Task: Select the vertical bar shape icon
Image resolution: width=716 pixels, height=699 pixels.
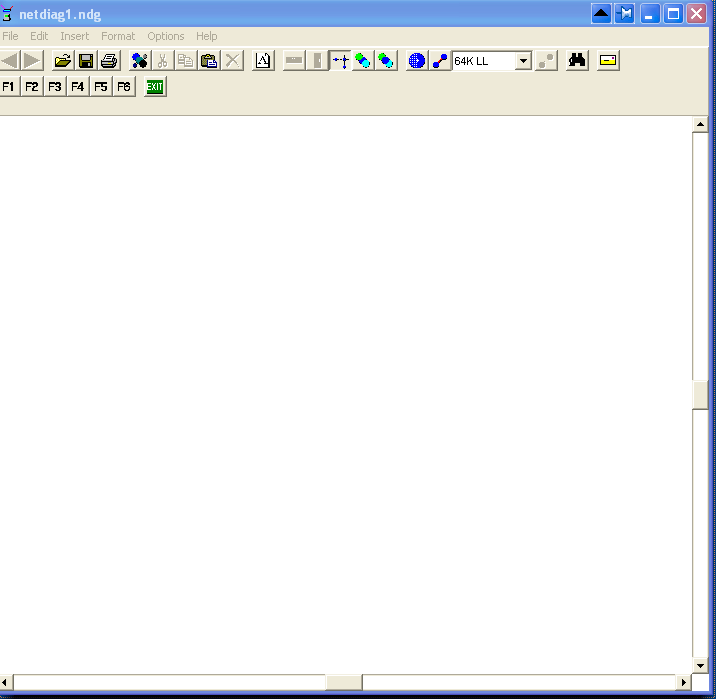Action: (x=317, y=60)
